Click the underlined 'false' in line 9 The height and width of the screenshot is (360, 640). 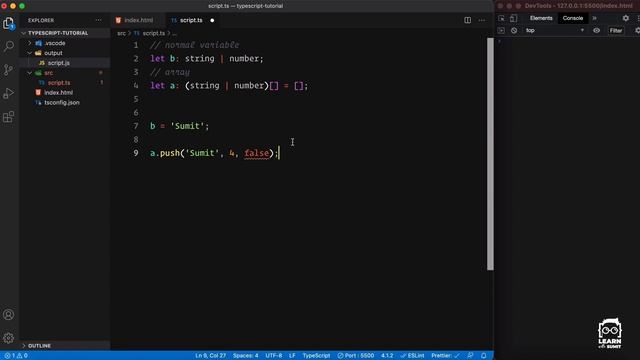[x=256, y=153]
